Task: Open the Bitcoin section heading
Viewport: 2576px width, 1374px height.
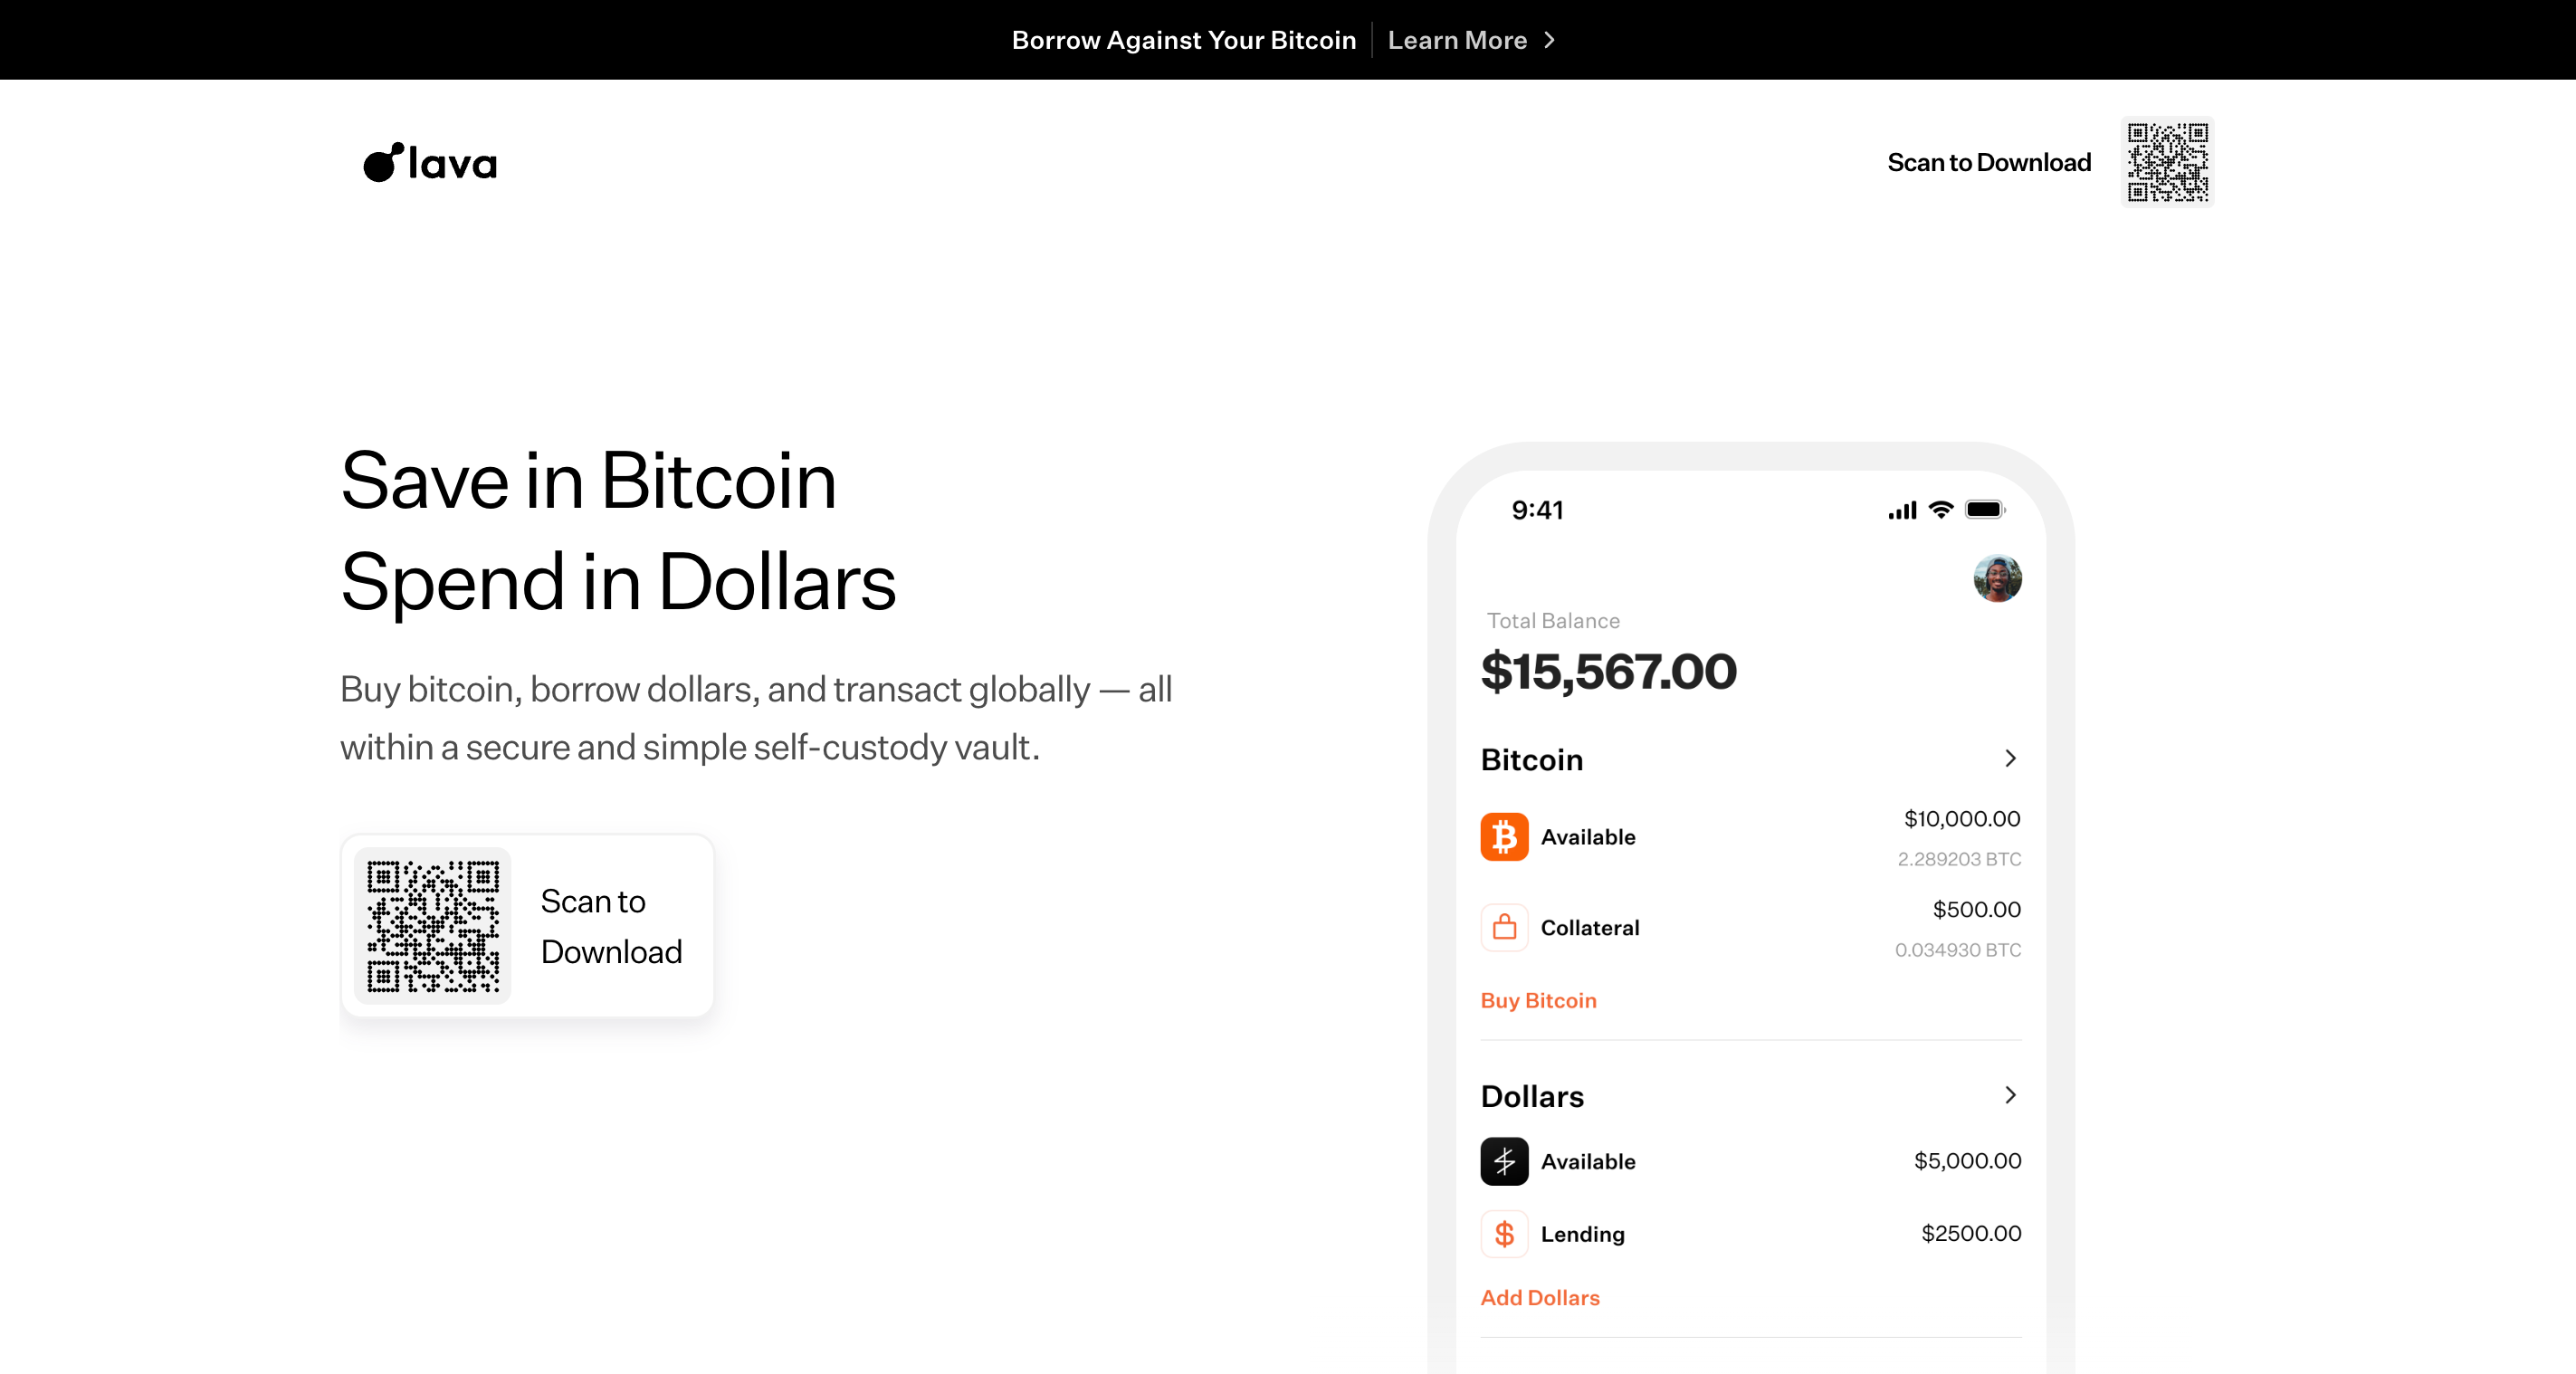Action: click(x=1532, y=760)
